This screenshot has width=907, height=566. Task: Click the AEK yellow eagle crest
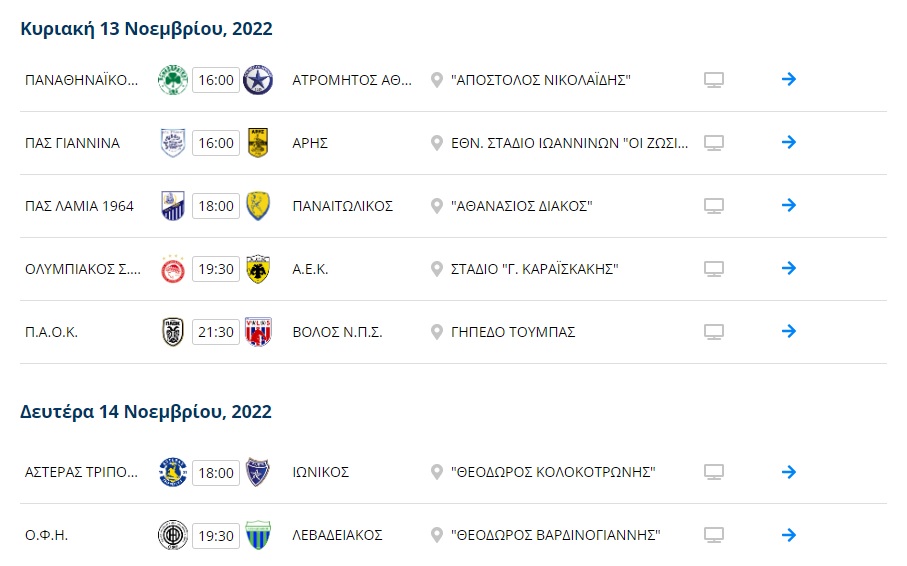pos(258,269)
